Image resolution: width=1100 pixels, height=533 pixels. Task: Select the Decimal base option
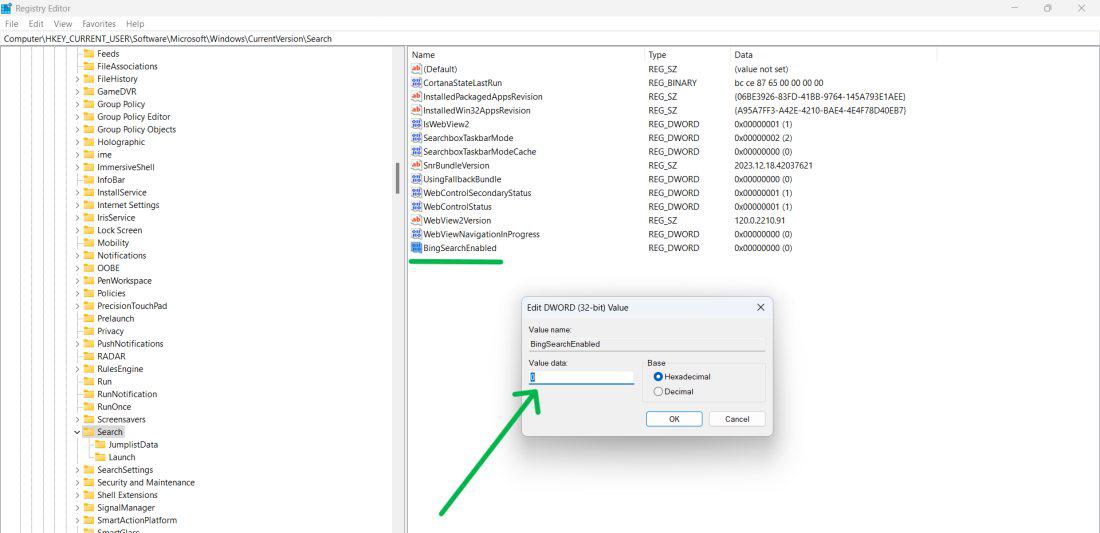click(x=658, y=391)
